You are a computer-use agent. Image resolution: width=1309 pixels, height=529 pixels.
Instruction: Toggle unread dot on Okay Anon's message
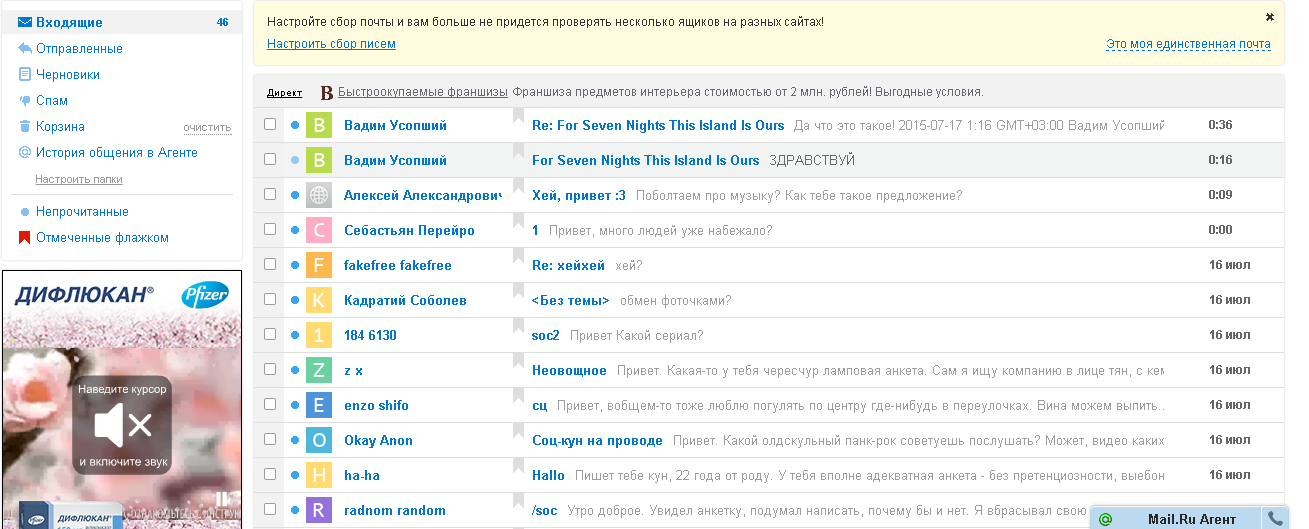(294, 440)
